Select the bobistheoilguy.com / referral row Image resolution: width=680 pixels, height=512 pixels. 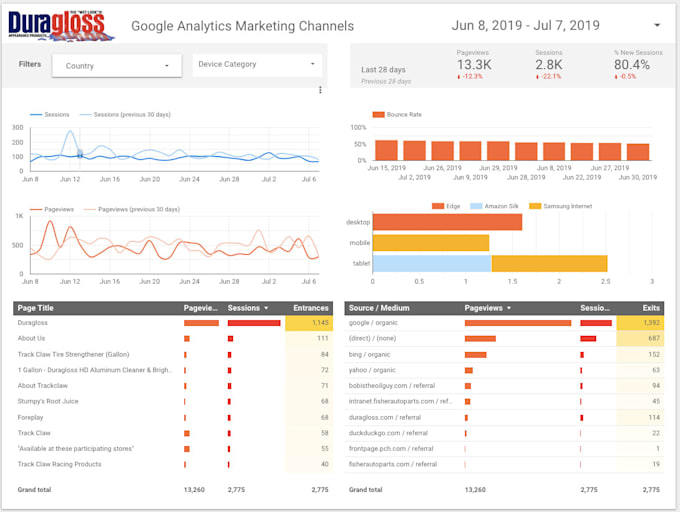pyautogui.click(x=504, y=386)
